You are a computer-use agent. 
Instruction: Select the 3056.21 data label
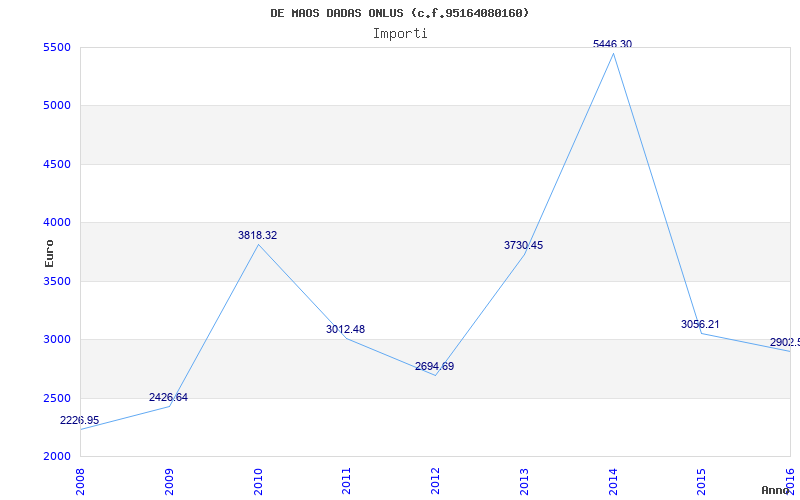coord(700,324)
